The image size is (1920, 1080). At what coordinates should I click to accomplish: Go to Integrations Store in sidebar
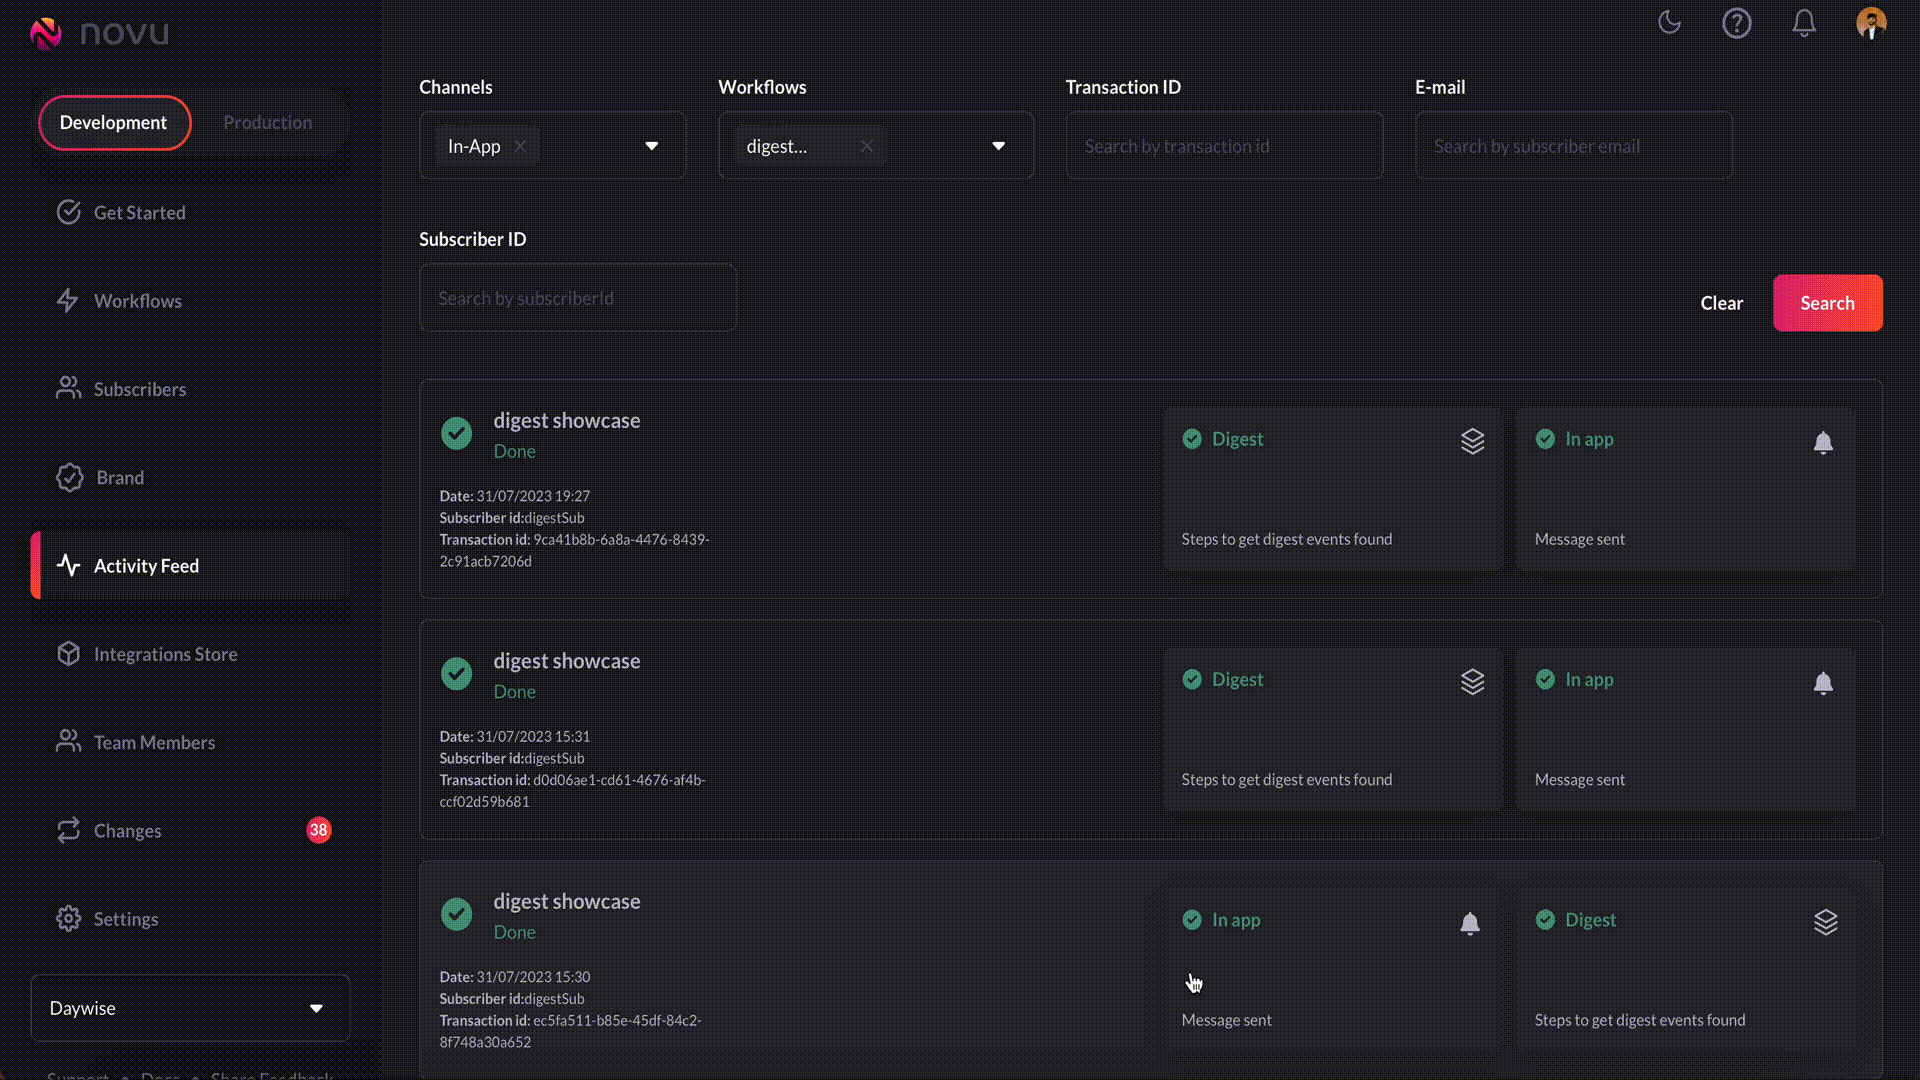point(165,654)
